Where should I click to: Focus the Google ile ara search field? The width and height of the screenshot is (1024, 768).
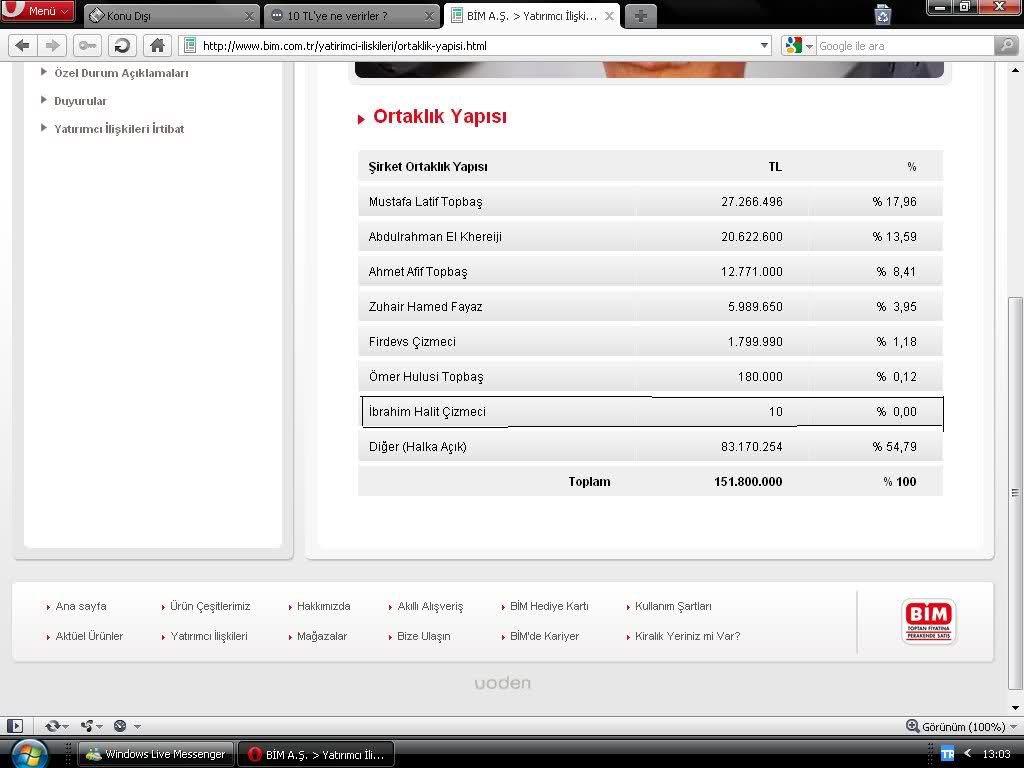904,46
